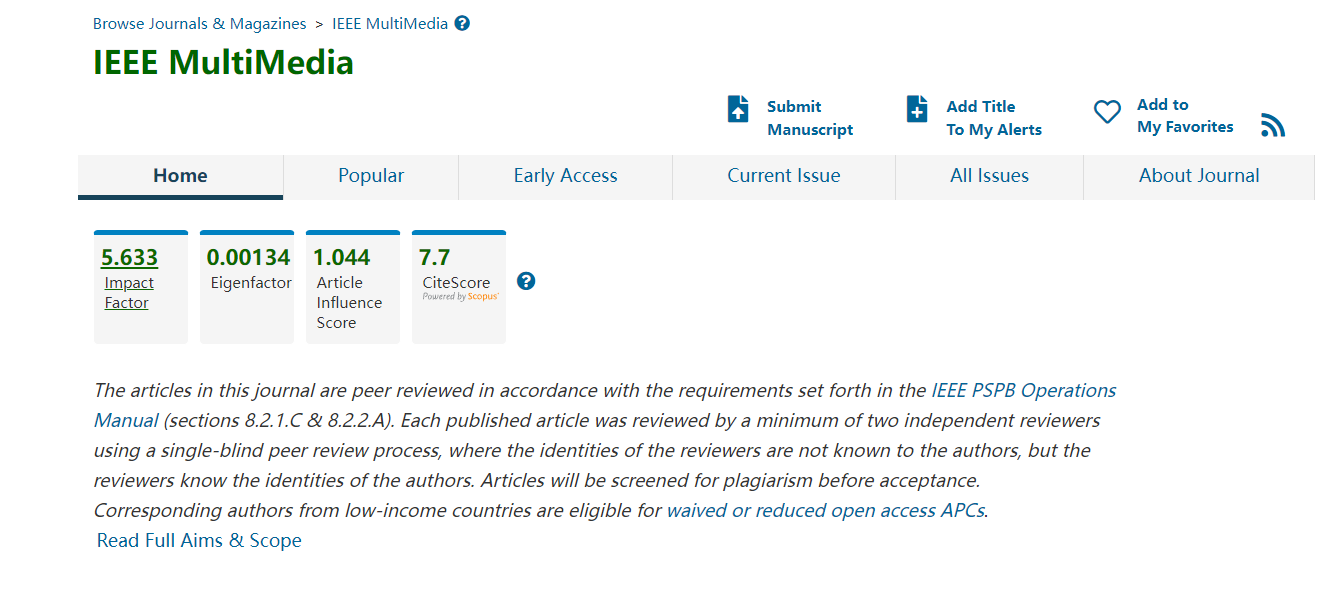Open the All Issues tab

[989, 176]
